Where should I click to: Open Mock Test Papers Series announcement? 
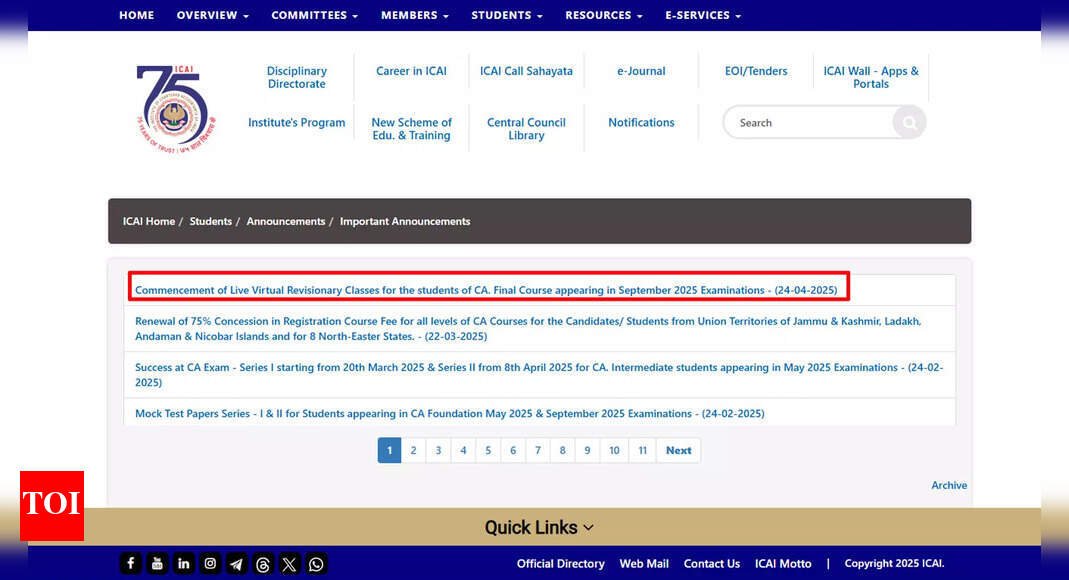[449, 414]
